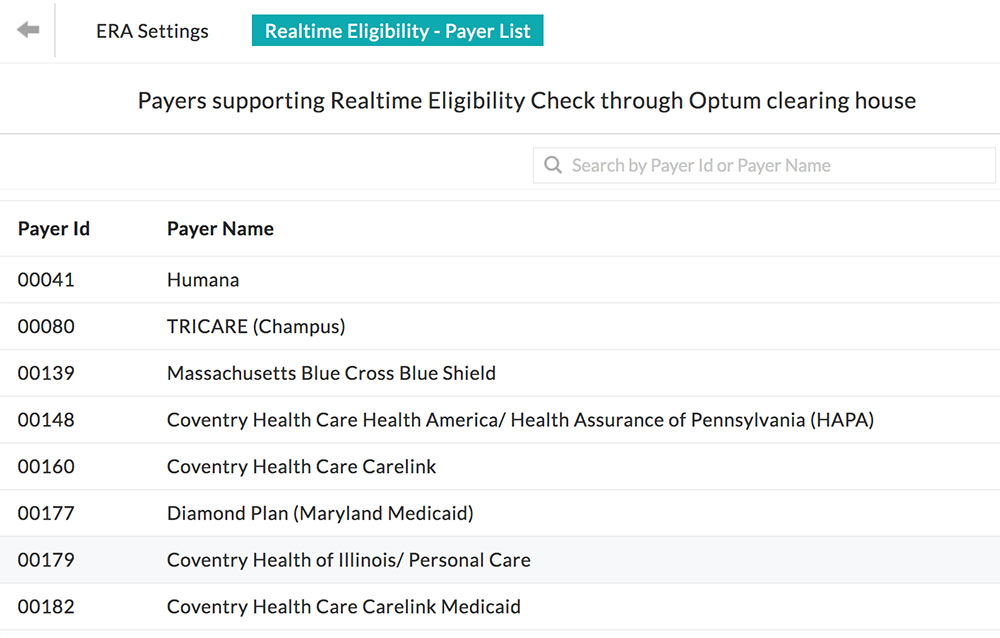Click the Payer Id column header
This screenshot has width=1000, height=638.
(x=54, y=229)
